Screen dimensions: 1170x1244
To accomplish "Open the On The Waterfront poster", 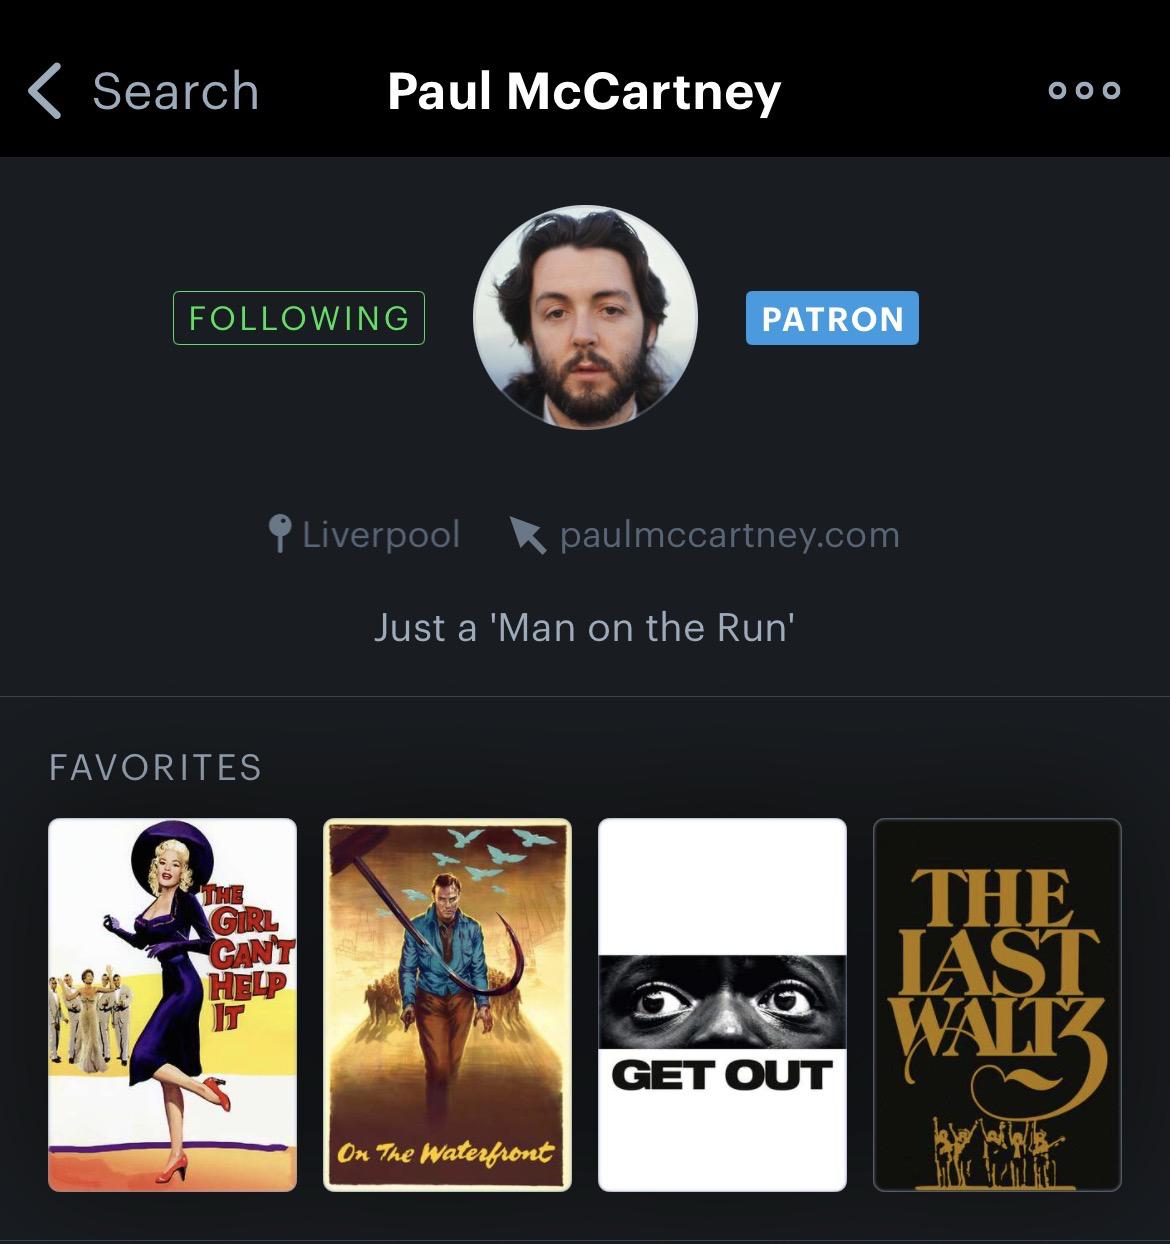I will 447,1005.
